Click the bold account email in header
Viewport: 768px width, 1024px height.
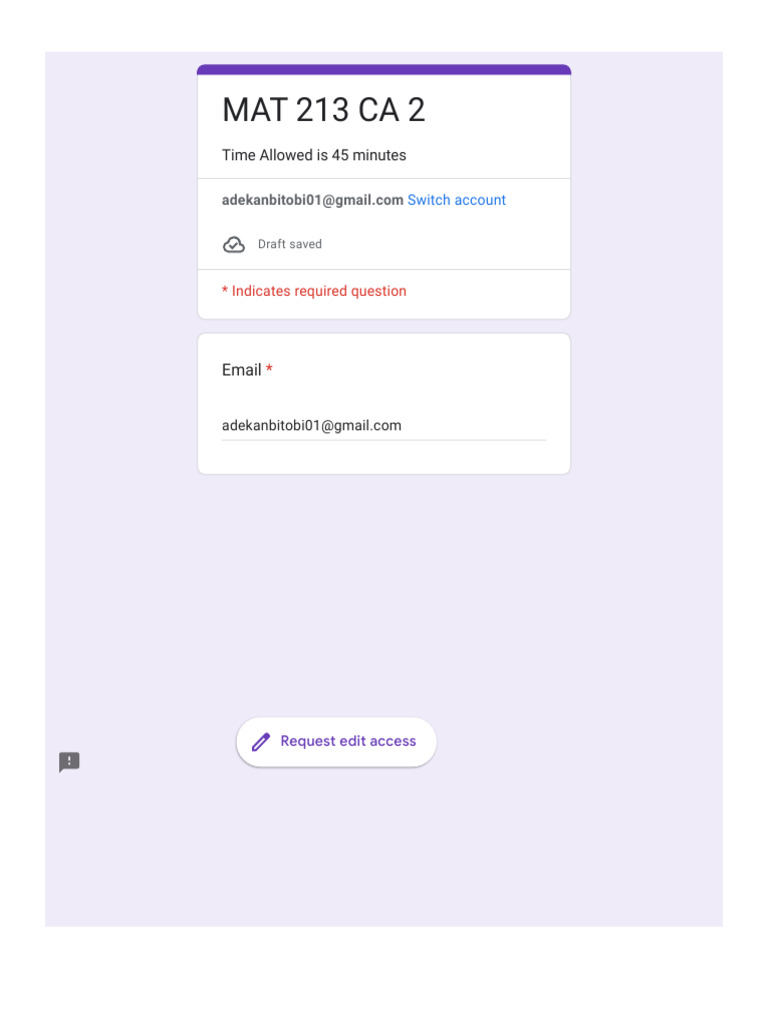(x=312, y=200)
